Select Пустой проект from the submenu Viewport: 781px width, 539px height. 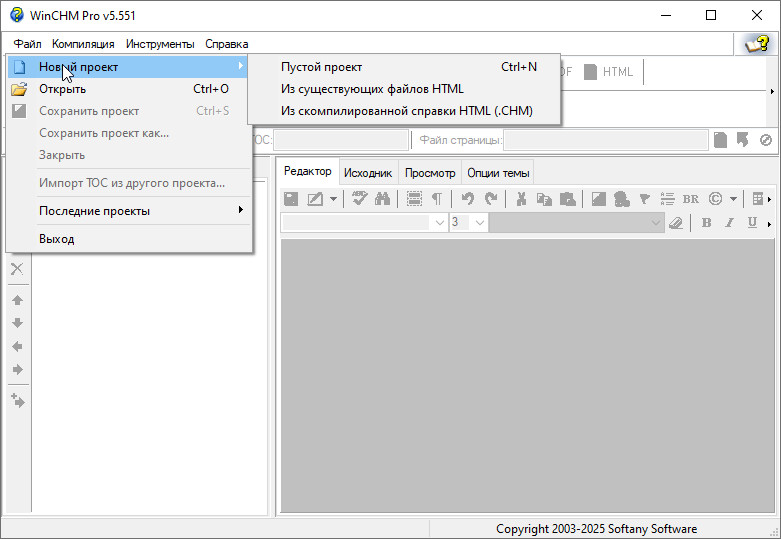(321, 67)
